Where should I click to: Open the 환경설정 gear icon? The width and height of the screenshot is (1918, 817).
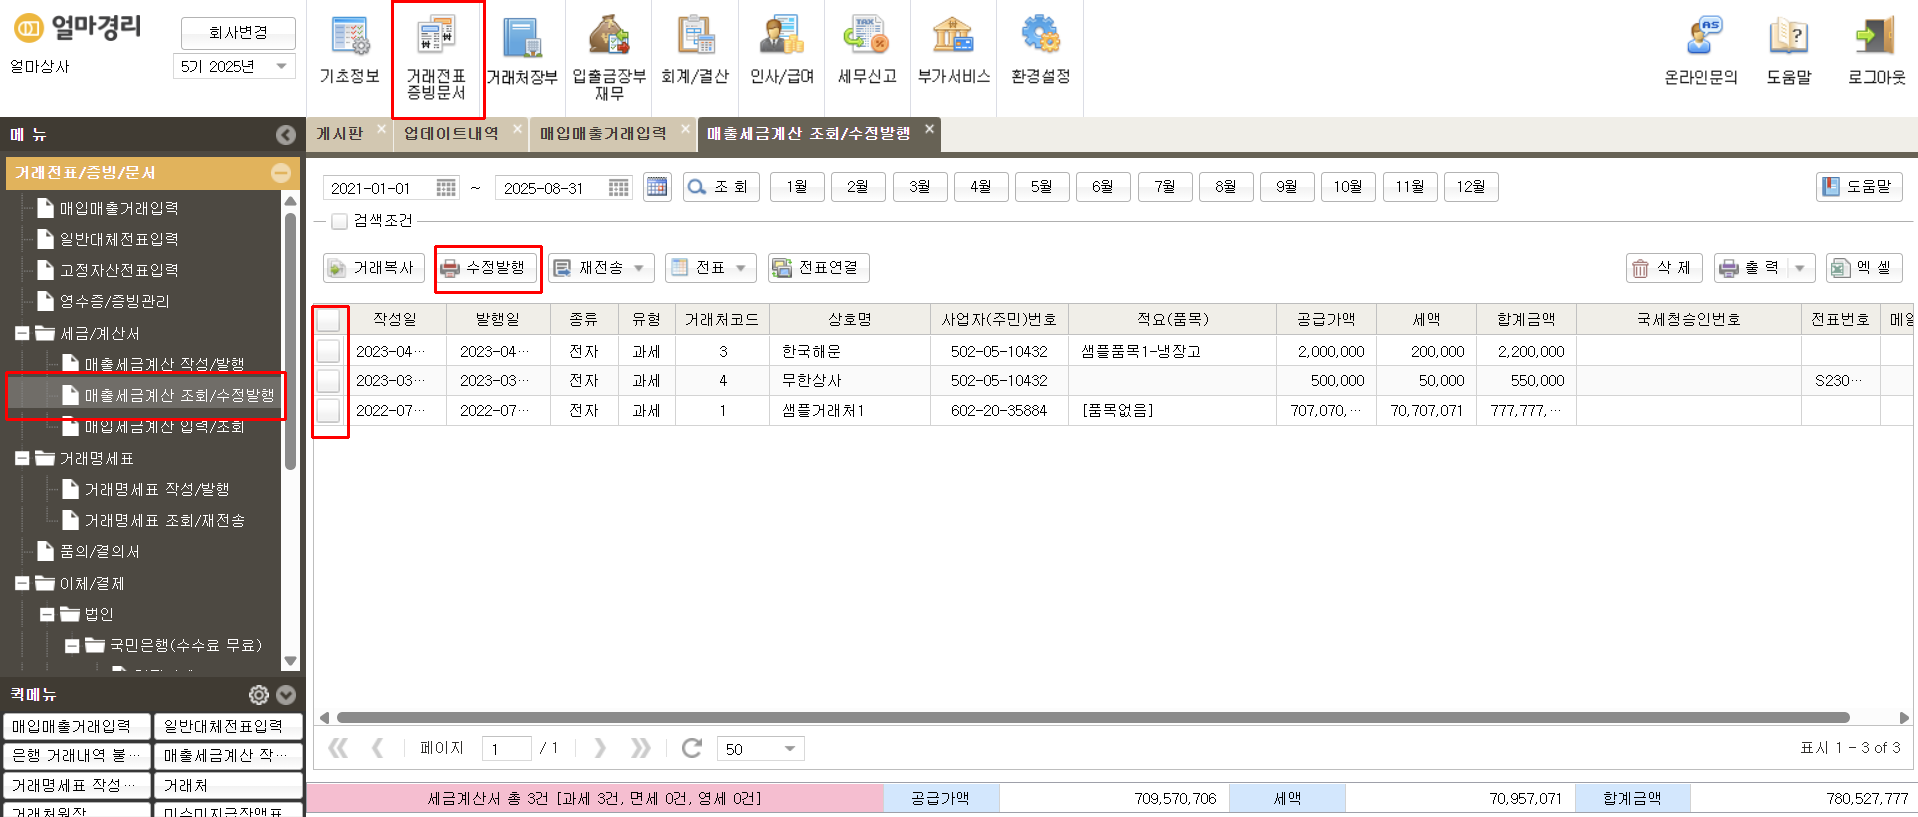pos(1041,50)
